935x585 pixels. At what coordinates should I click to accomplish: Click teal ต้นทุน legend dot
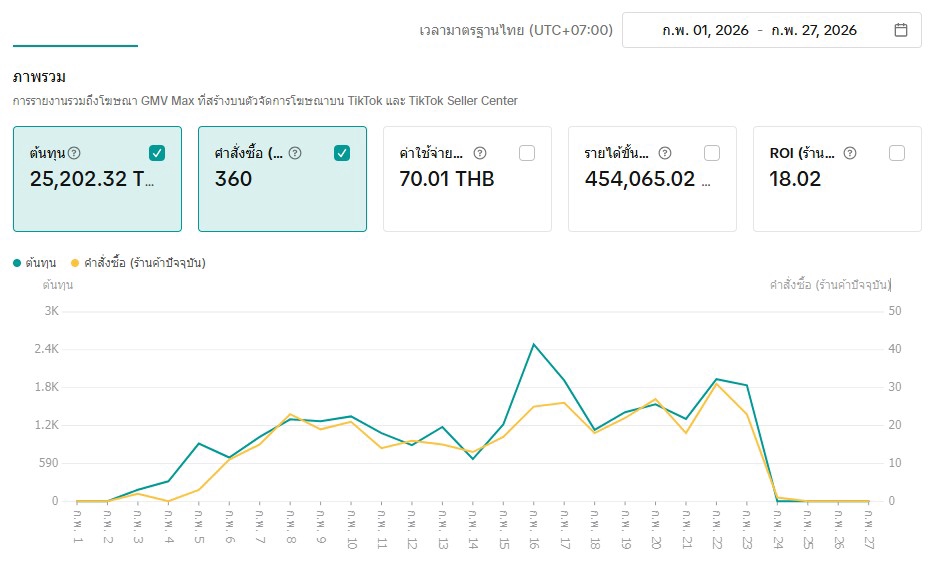pos(17,263)
